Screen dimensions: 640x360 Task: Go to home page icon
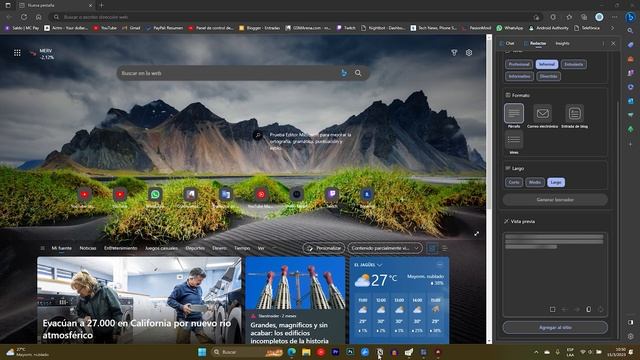[x=38, y=17]
